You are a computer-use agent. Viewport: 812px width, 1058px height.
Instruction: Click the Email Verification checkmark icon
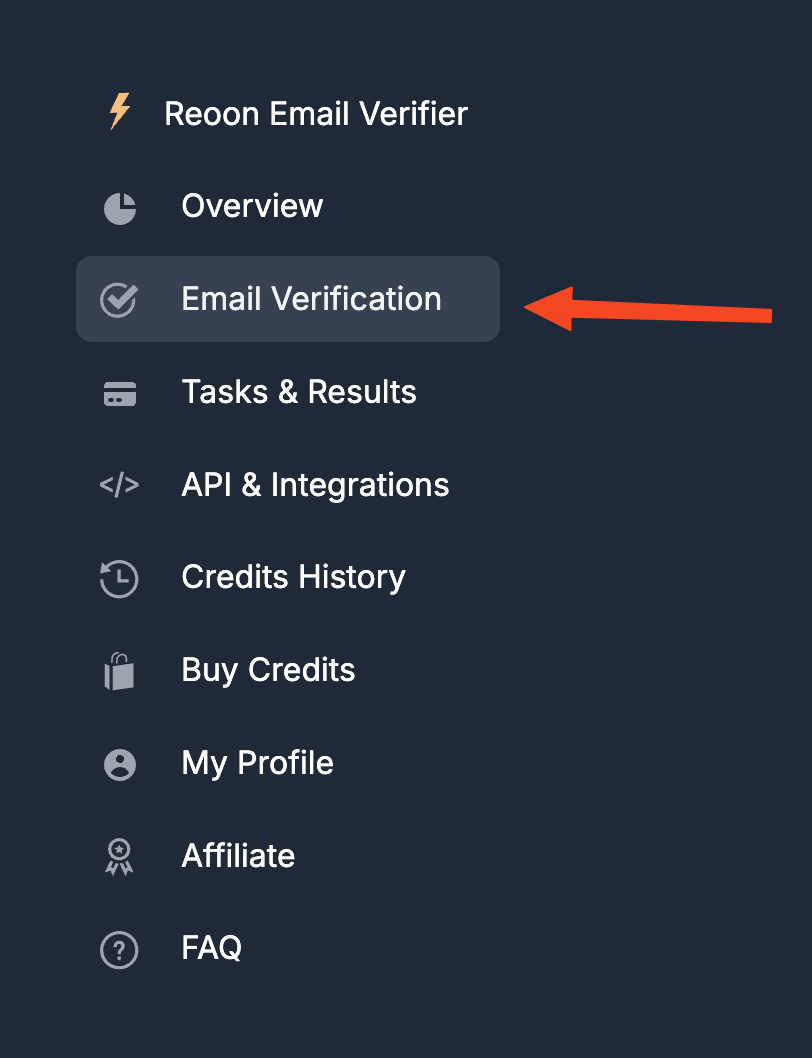[119, 300]
